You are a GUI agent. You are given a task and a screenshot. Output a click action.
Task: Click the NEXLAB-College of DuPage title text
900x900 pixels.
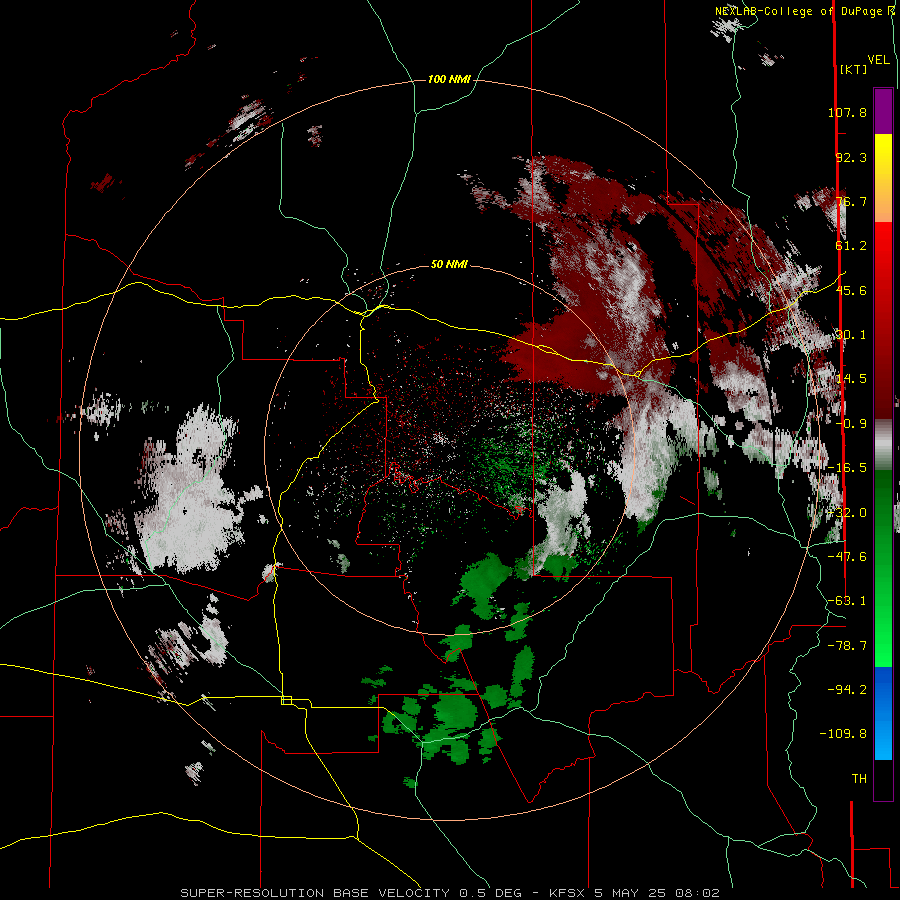point(801,11)
